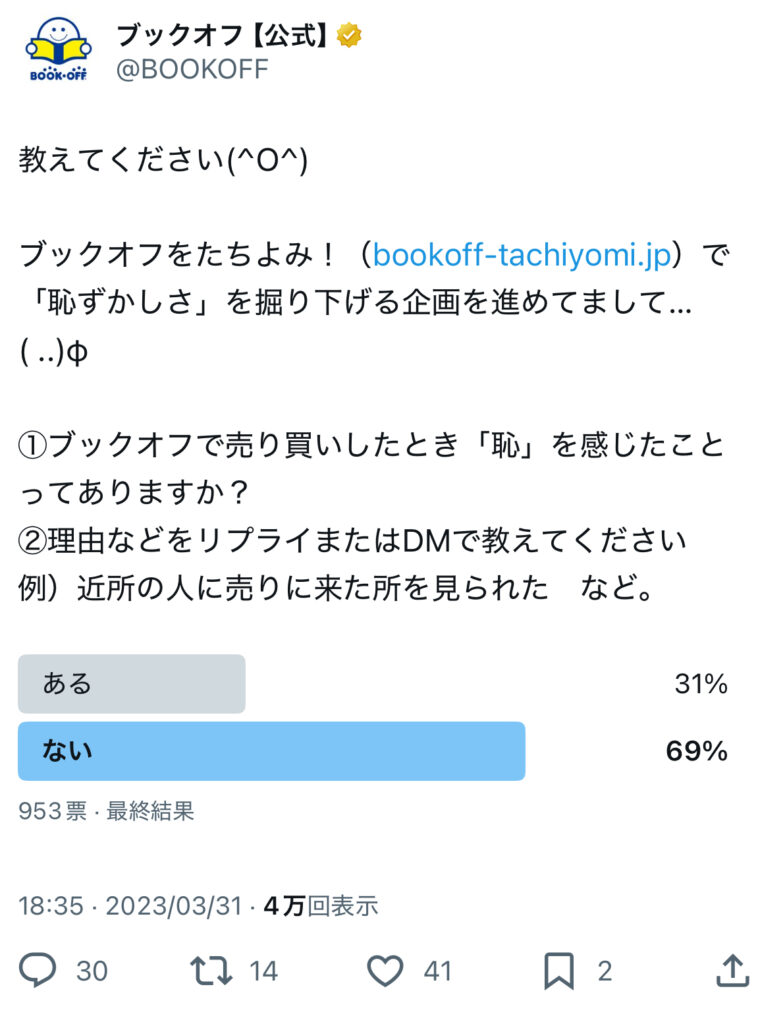This screenshot has width=758, height=1024.
Task: Tap the retweet arrows icon
Action: [x=211, y=970]
